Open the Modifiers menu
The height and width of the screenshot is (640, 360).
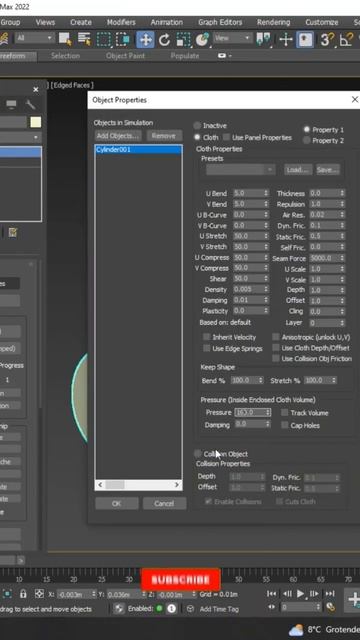pyautogui.click(x=121, y=22)
